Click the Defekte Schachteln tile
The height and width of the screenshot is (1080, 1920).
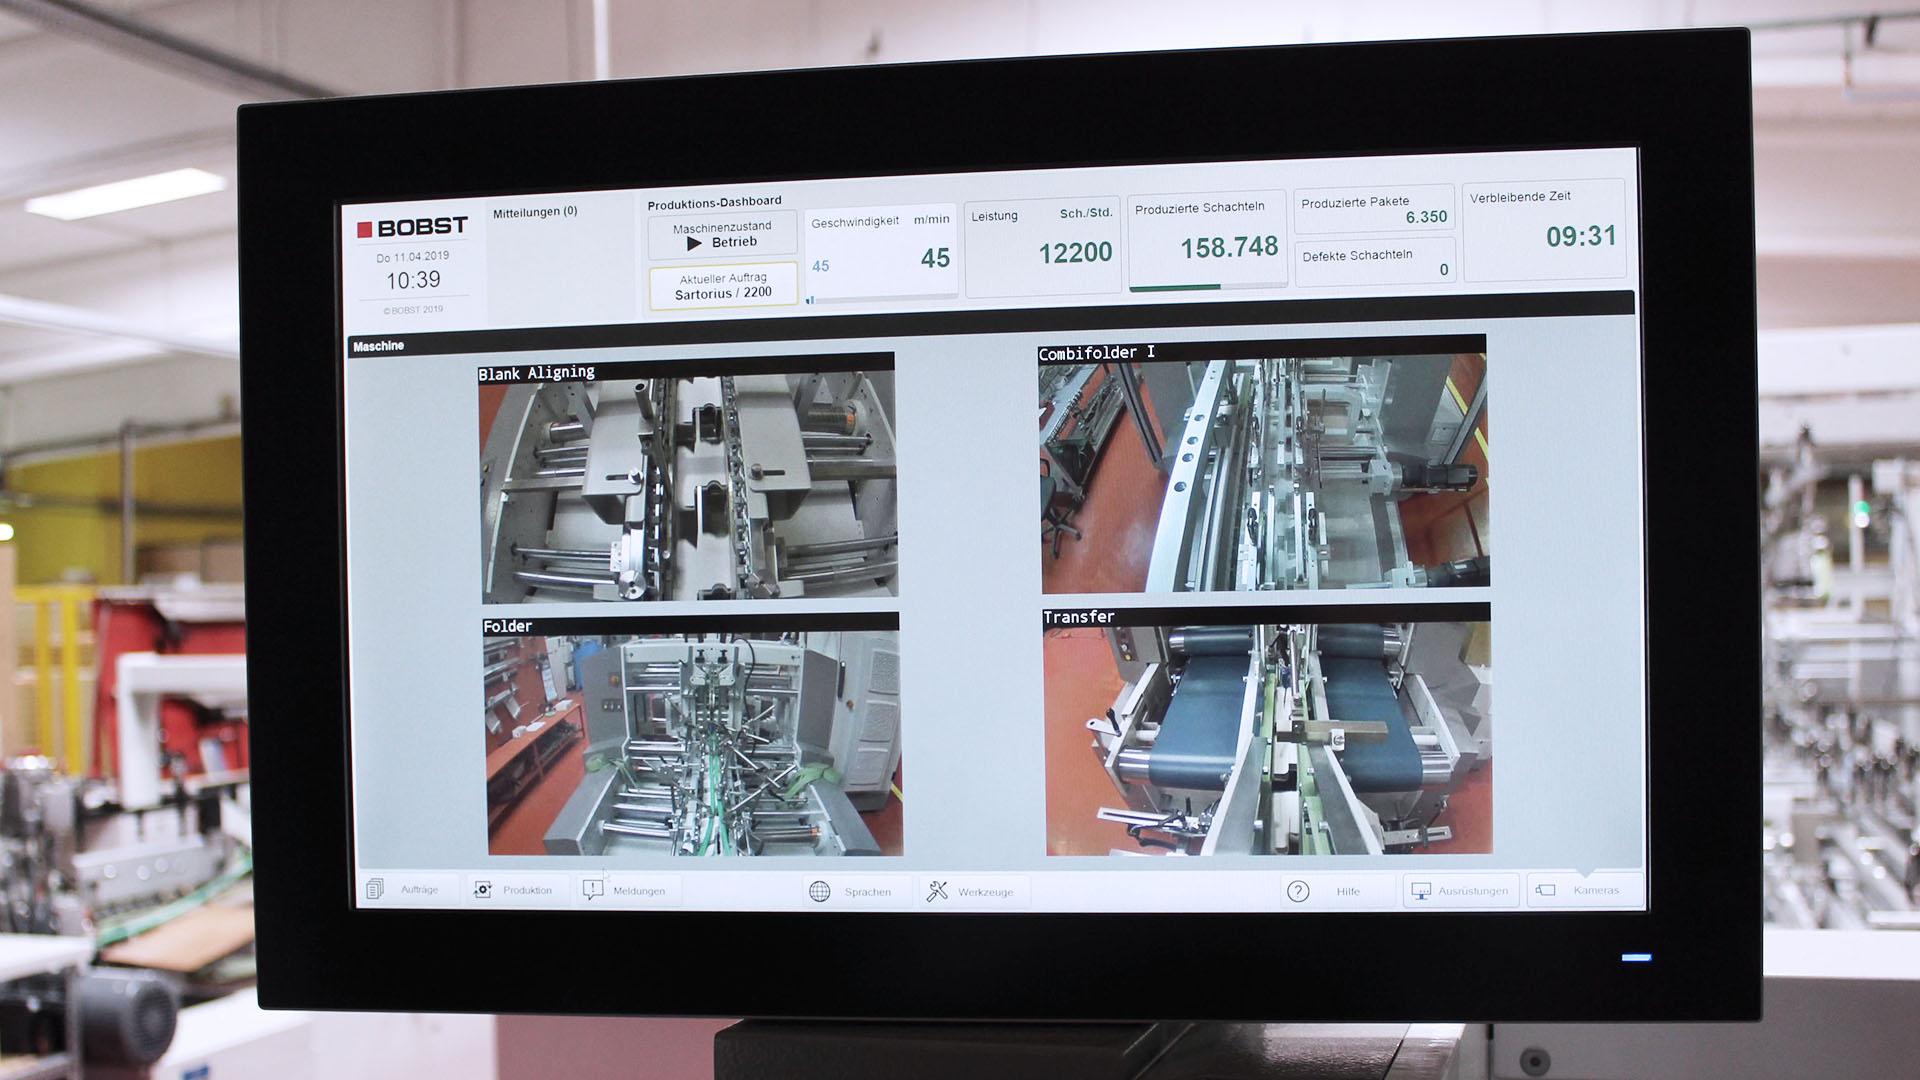1375,263
